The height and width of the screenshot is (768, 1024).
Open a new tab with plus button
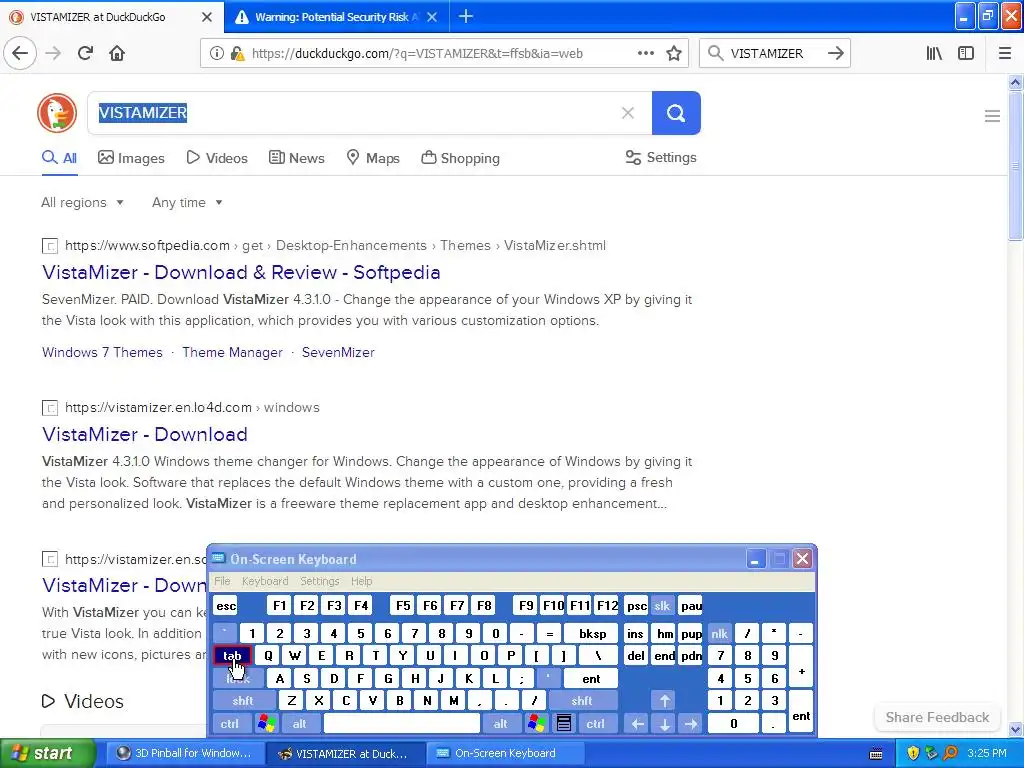tap(466, 16)
